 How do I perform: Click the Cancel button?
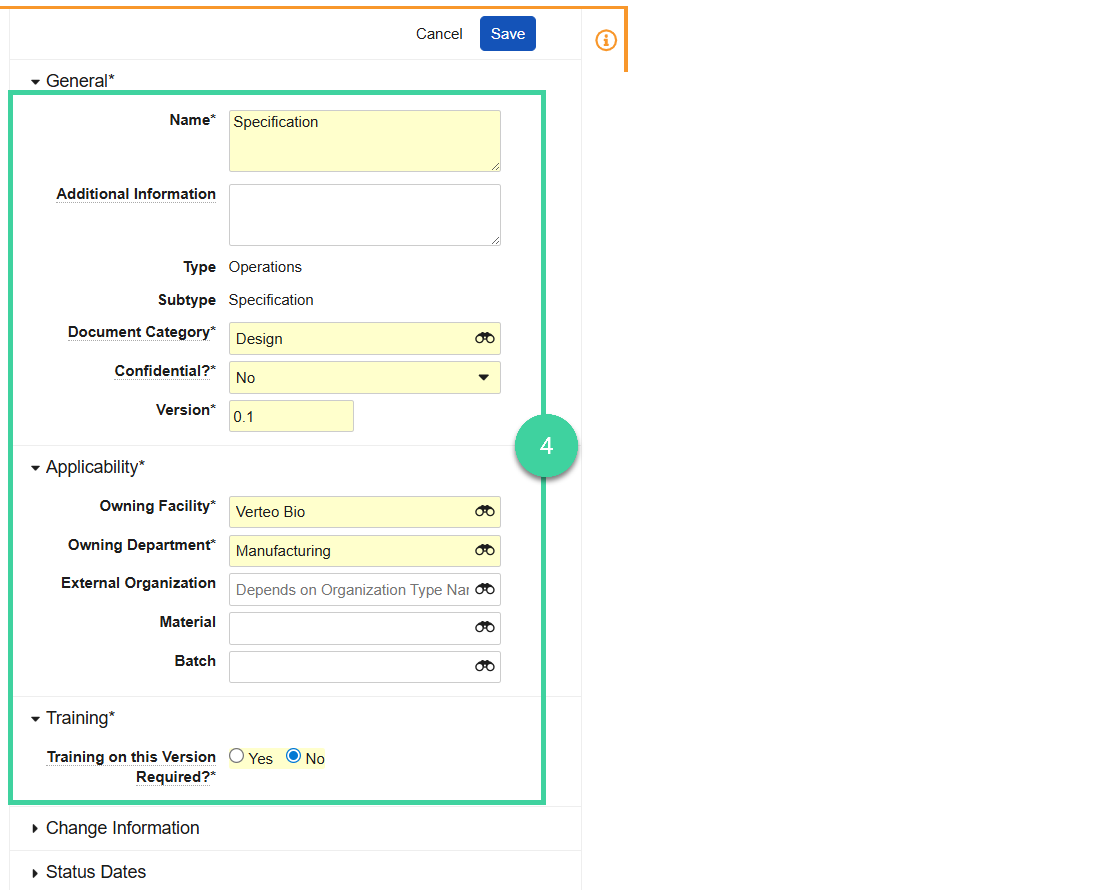coord(439,33)
